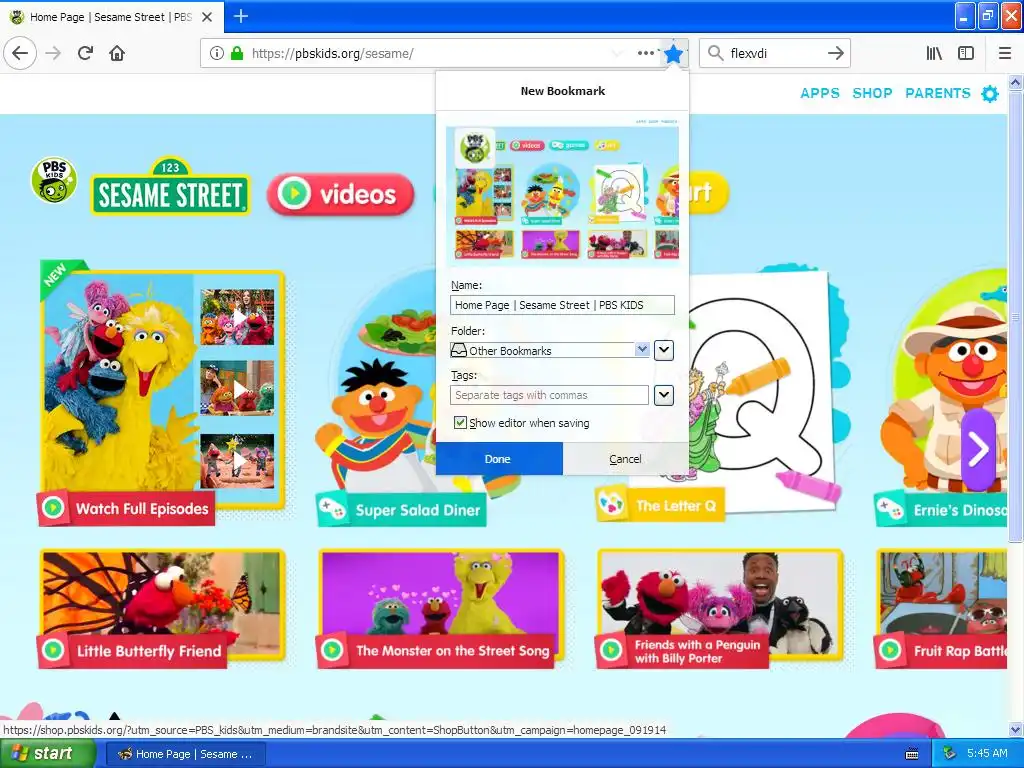Close the Sesame Street browser tab
This screenshot has height=768, width=1024.
pyautogui.click(x=207, y=17)
